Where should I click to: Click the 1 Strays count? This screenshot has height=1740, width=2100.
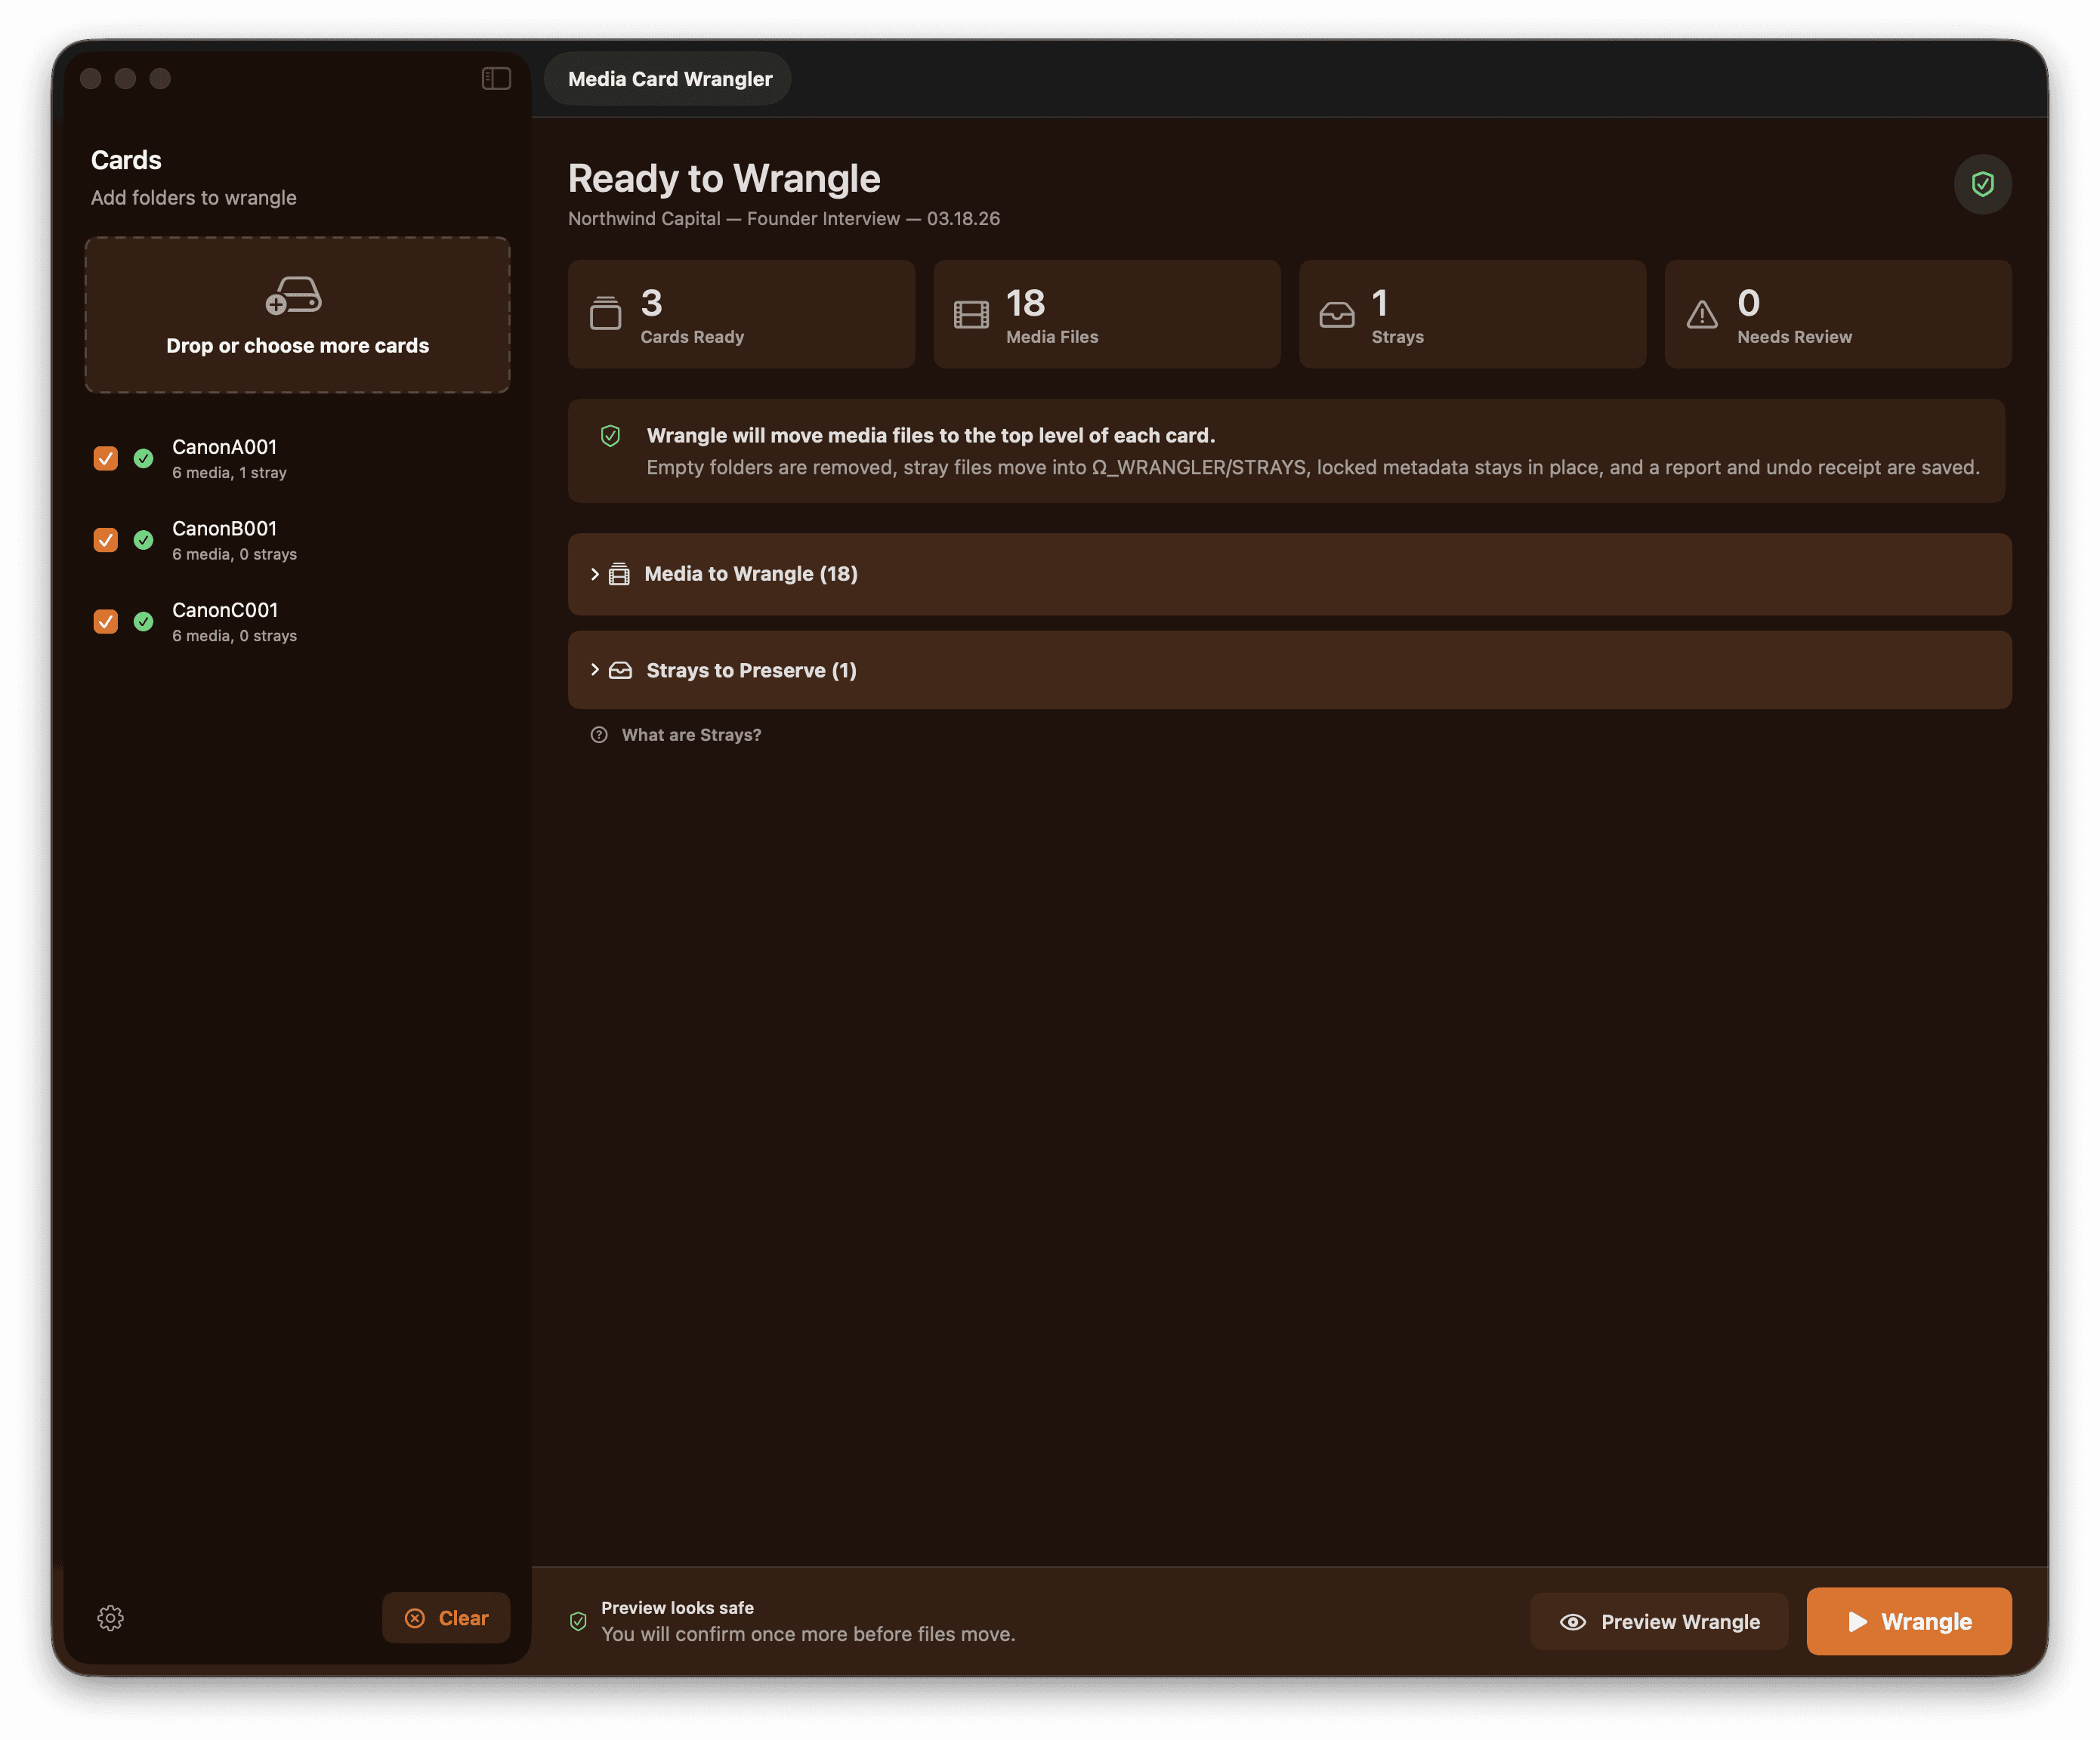coord(1380,303)
